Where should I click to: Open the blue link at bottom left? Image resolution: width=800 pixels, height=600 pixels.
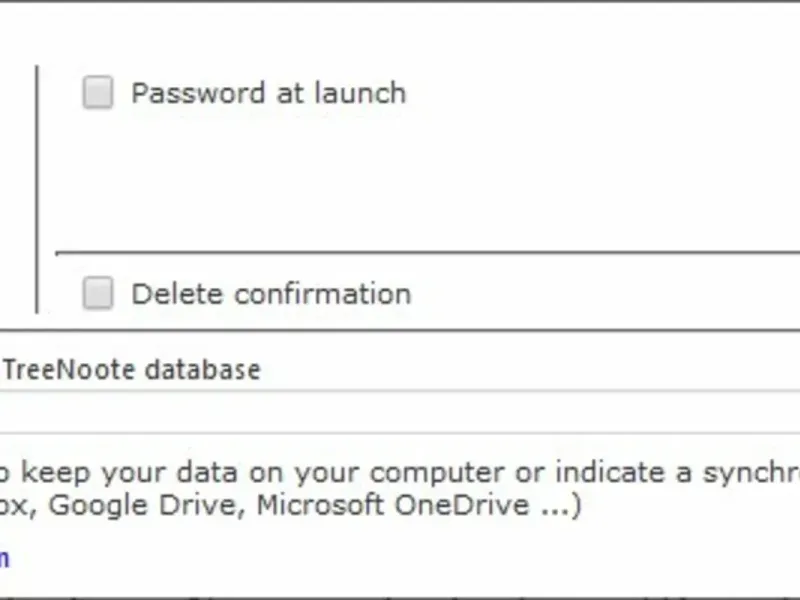point(4,556)
